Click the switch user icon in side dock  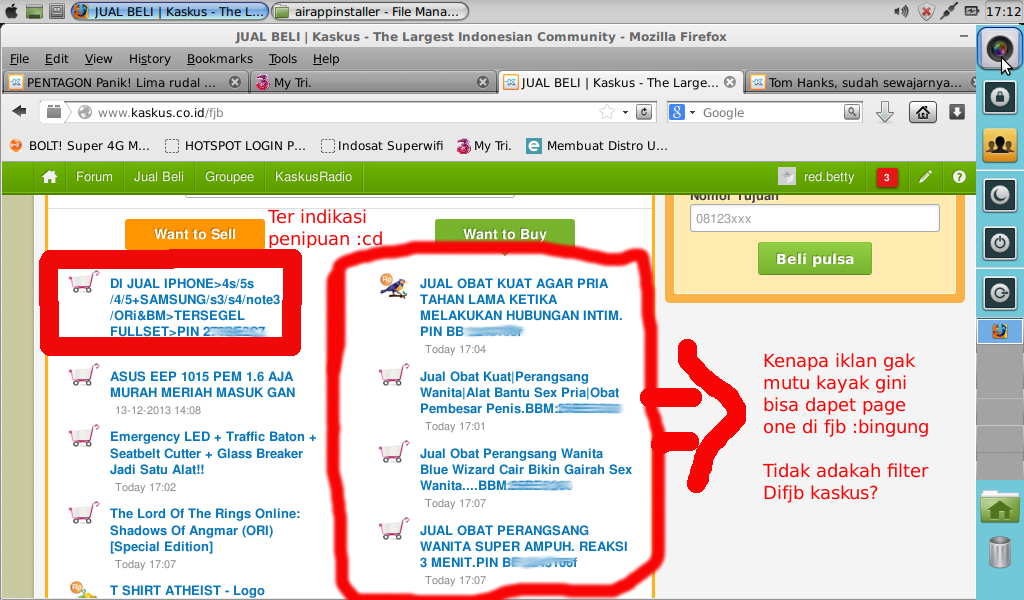(999, 145)
